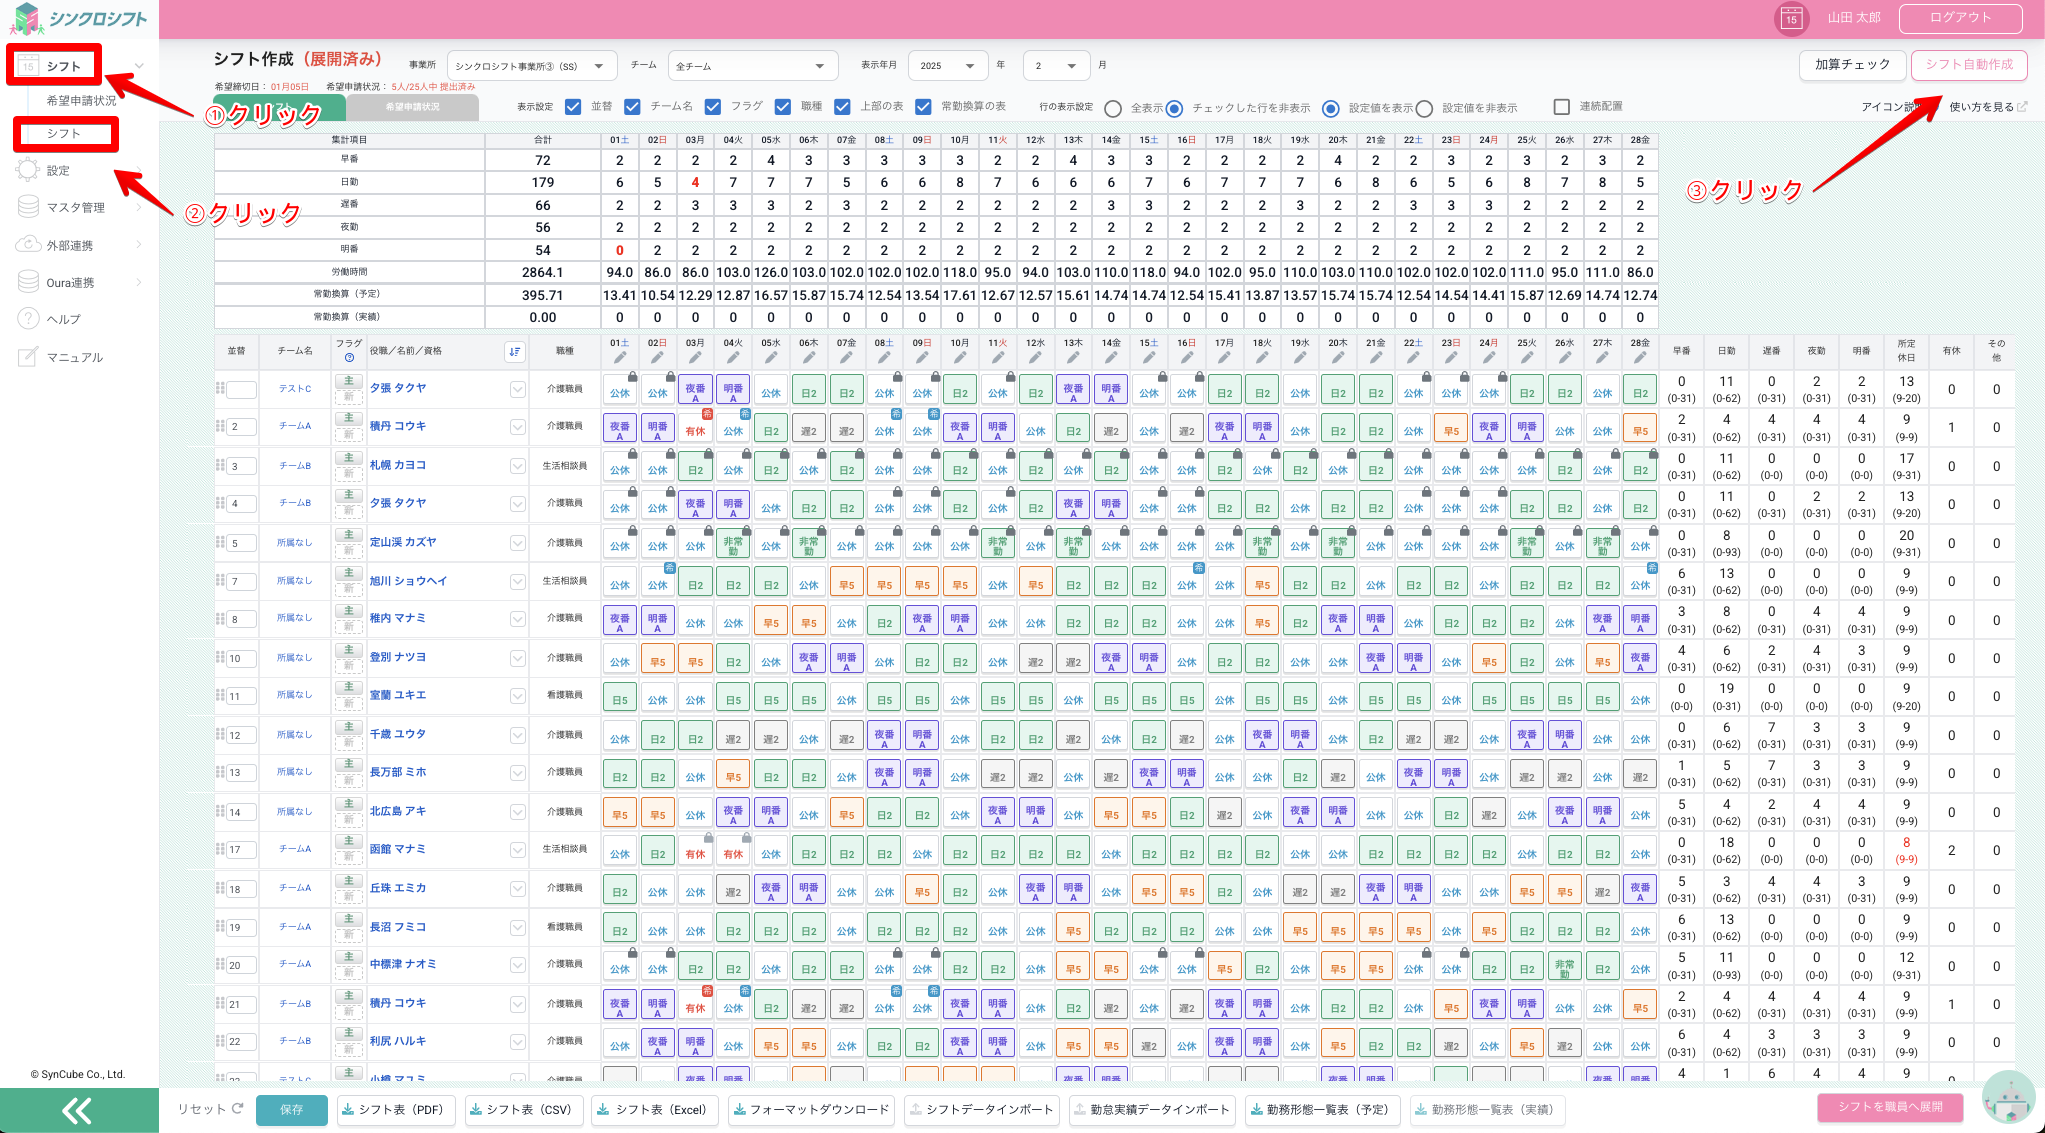The height and width of the screenshot is (1133, 2045).
Task: Open the chatbot assistant robot icon
Action: click(2008, 1097)
